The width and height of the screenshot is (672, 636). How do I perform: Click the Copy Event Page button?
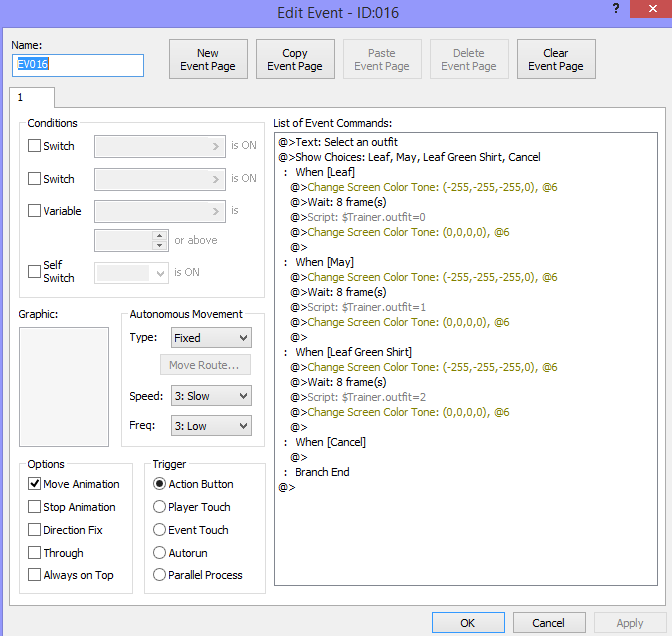pyautogui.click(x=295, y=60)
